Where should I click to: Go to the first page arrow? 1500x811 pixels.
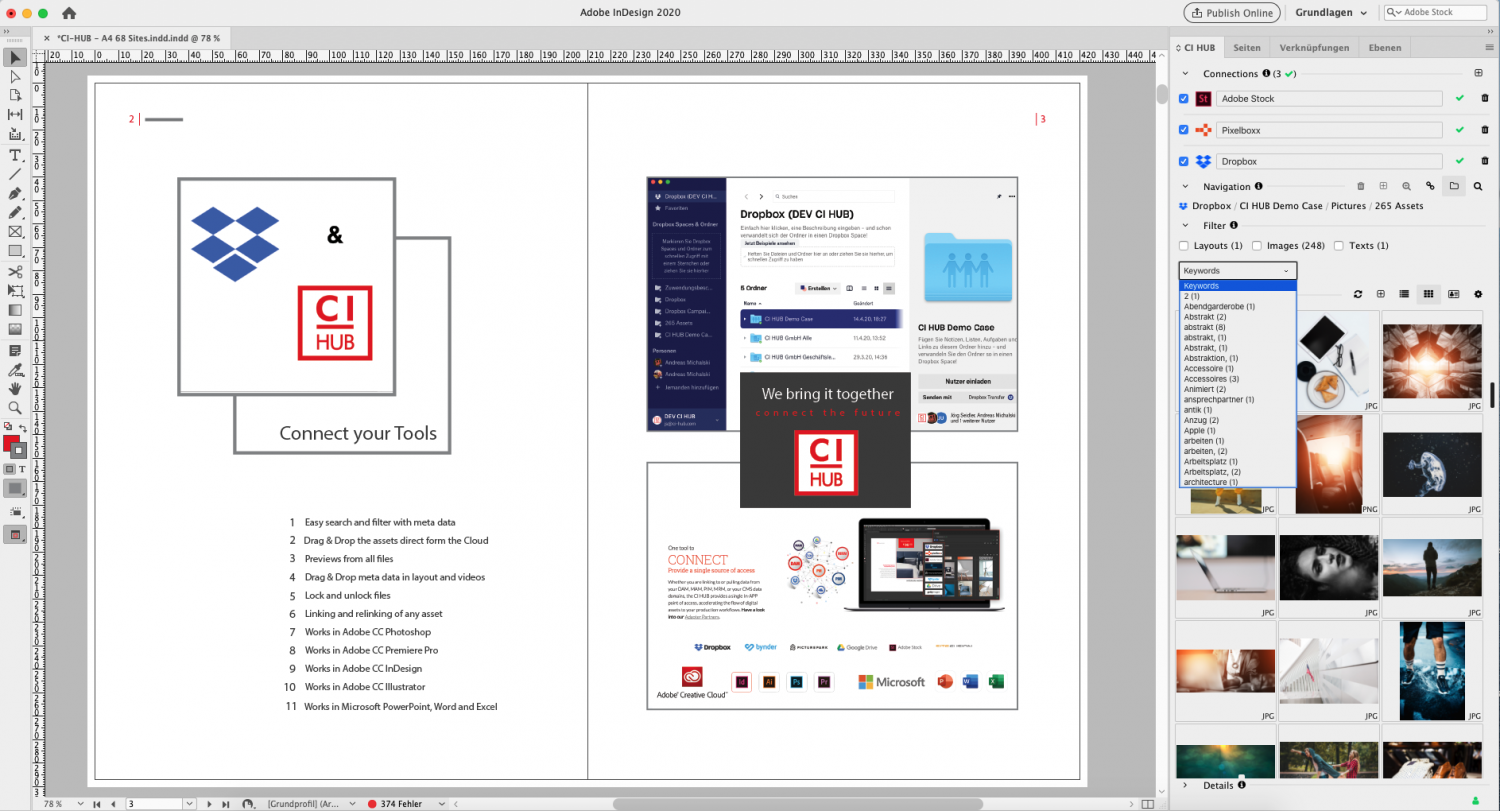tap(97, 804)
